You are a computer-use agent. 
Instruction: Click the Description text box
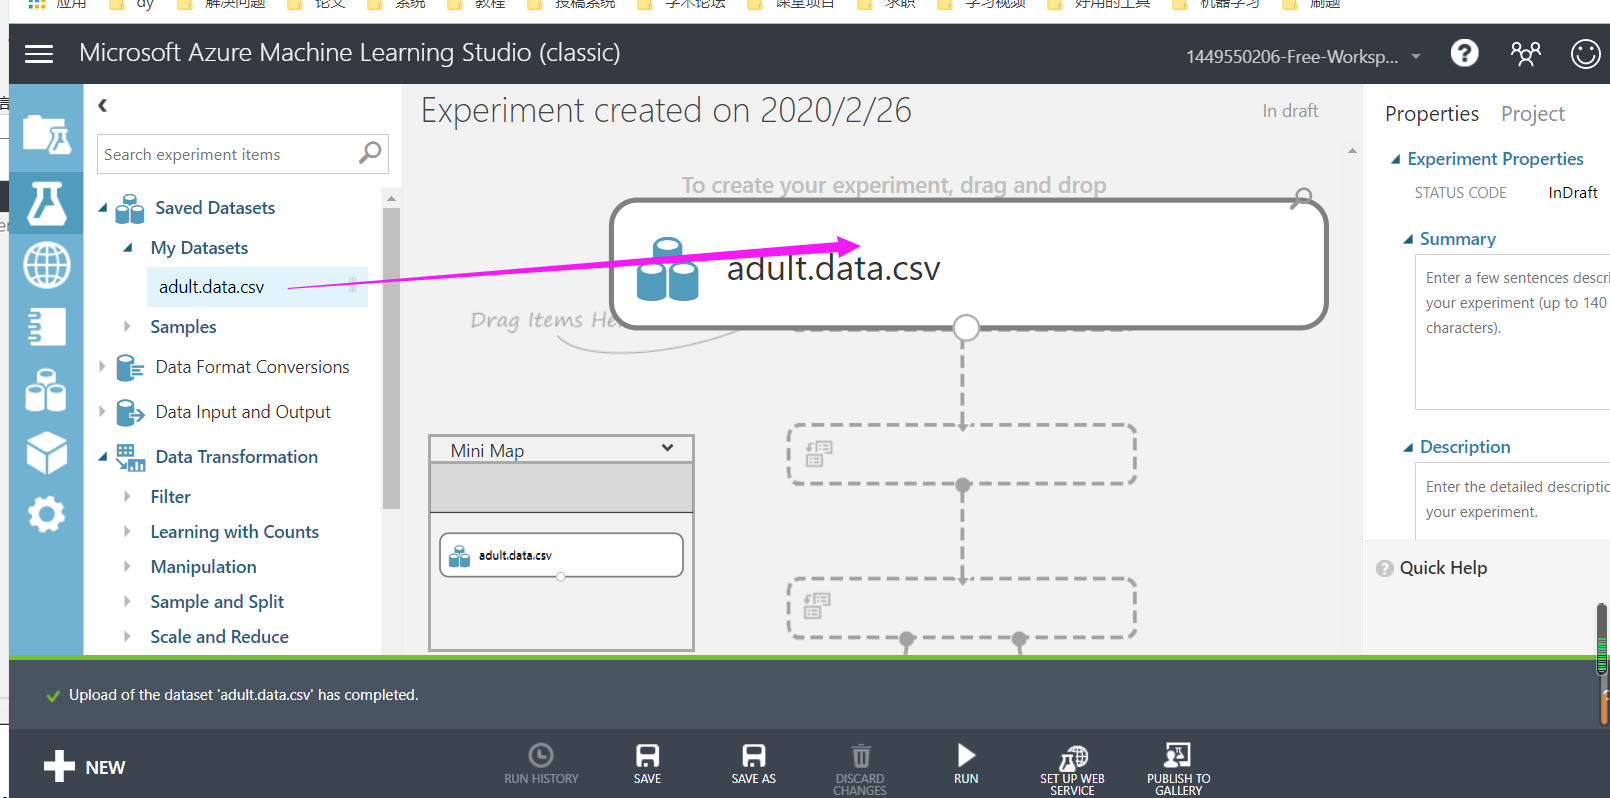1512,502
